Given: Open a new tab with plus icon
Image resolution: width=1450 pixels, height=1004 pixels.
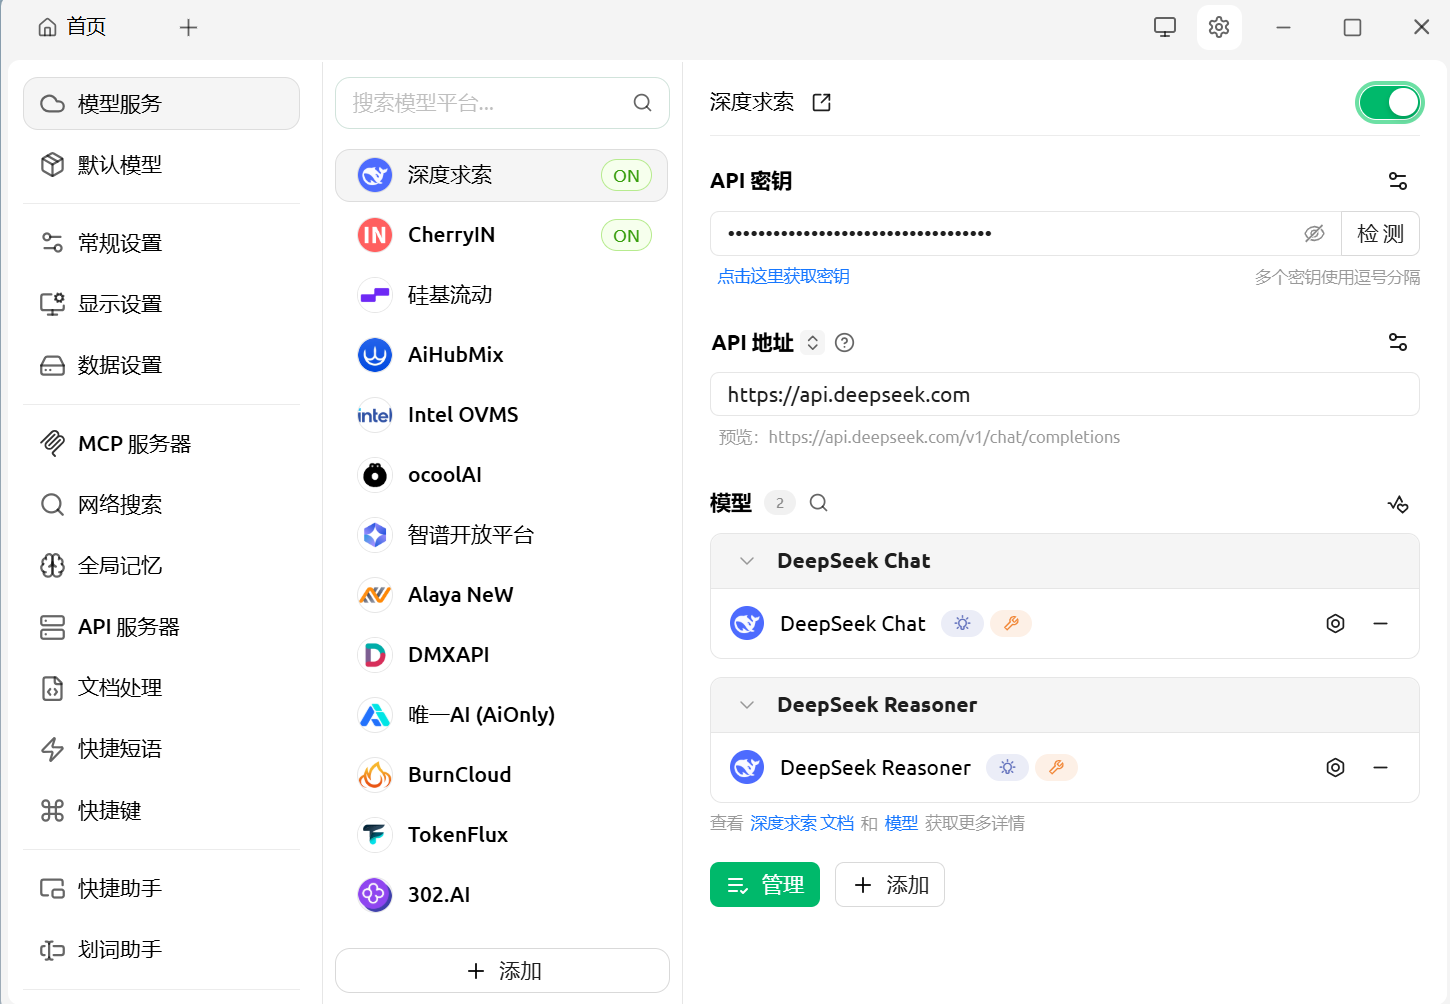Looking at the screenshot, I should coord(188,27).
